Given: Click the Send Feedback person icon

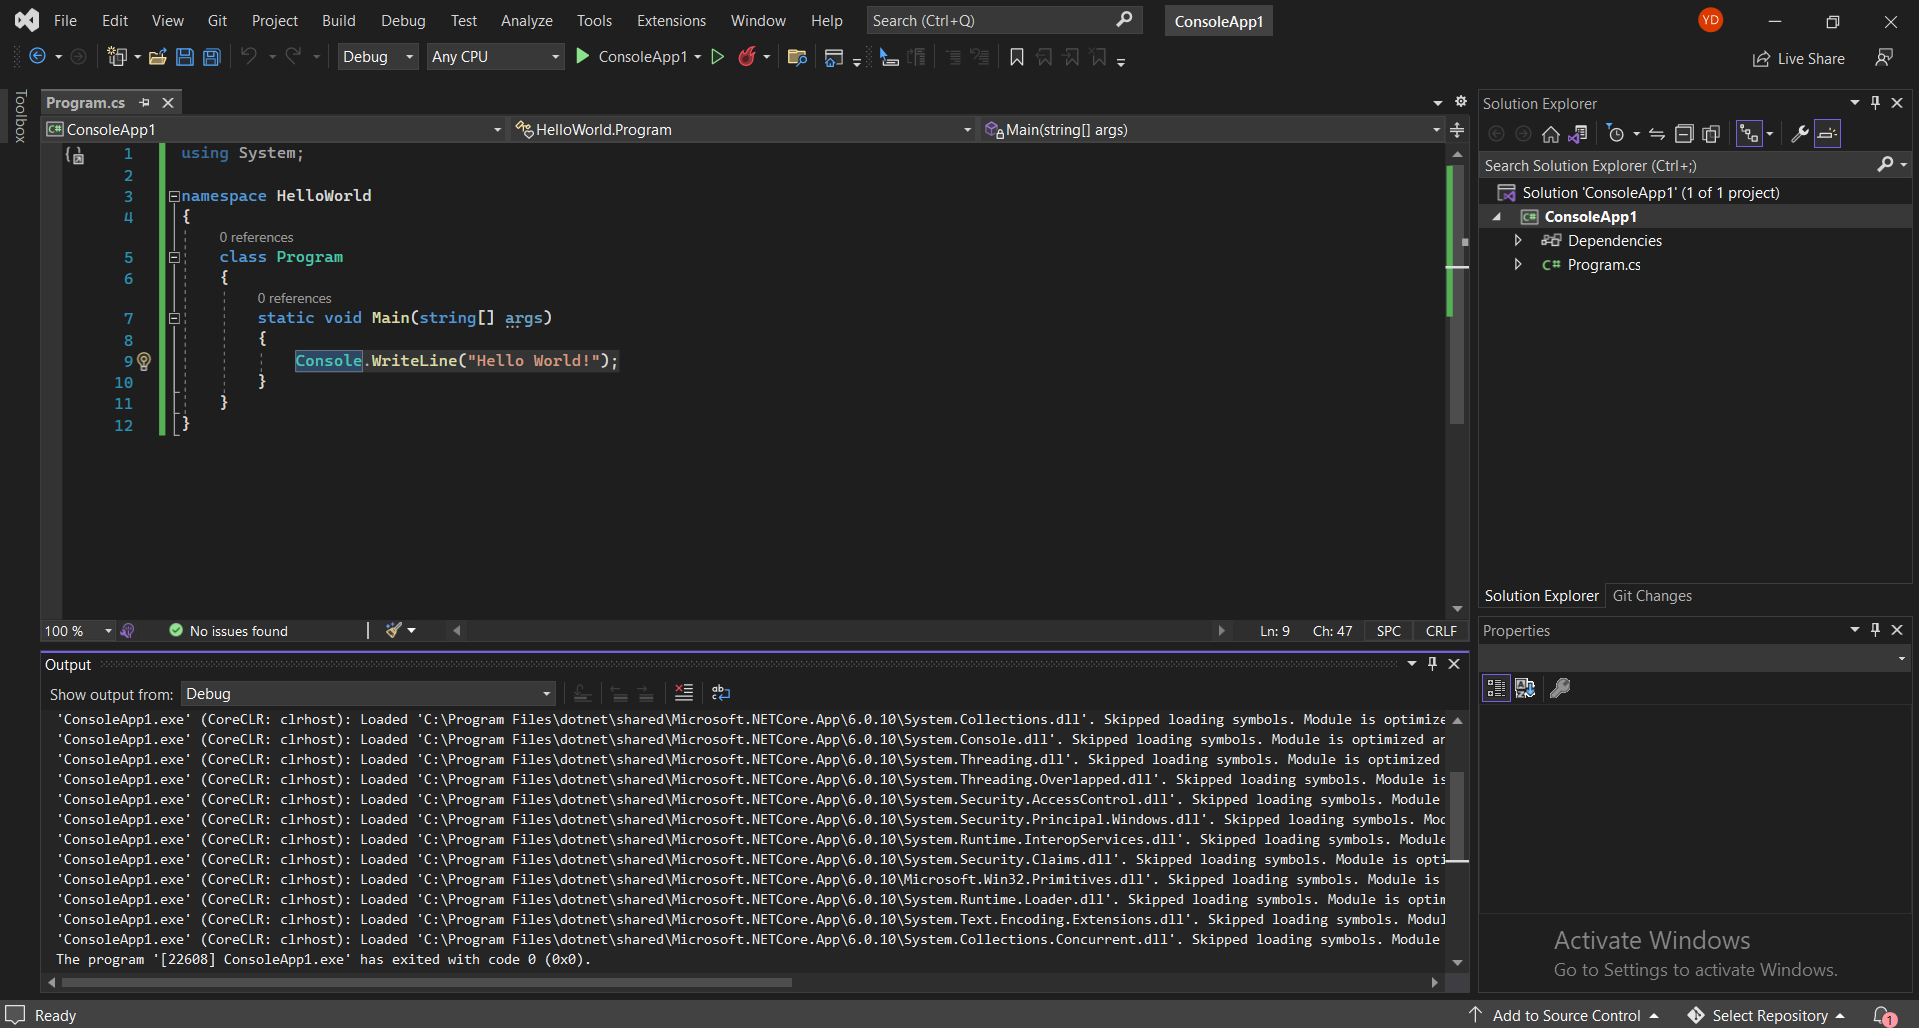Looking at the screenshot, I should point(1884,58).
